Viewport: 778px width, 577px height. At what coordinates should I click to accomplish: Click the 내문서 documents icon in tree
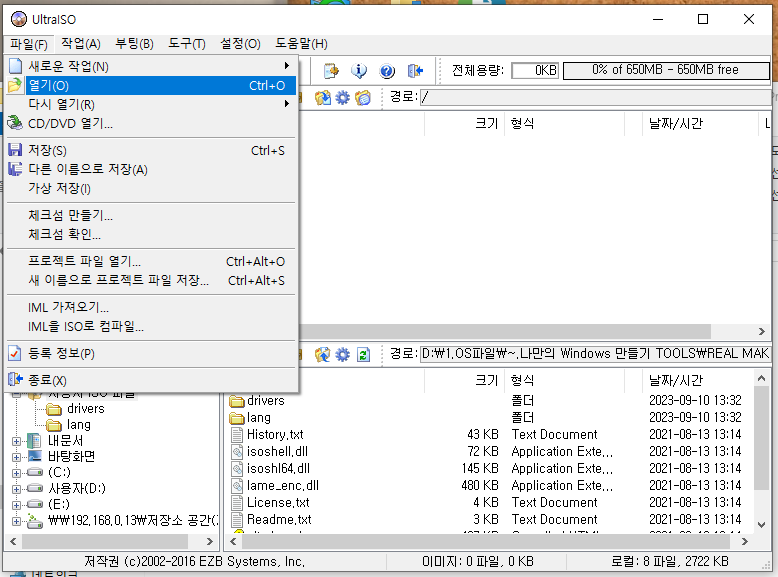click(34, 440)
